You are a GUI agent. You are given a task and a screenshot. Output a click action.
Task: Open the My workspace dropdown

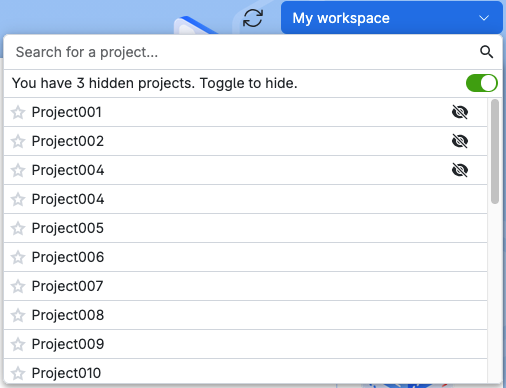pyautogui.click(x=392, y=18)
